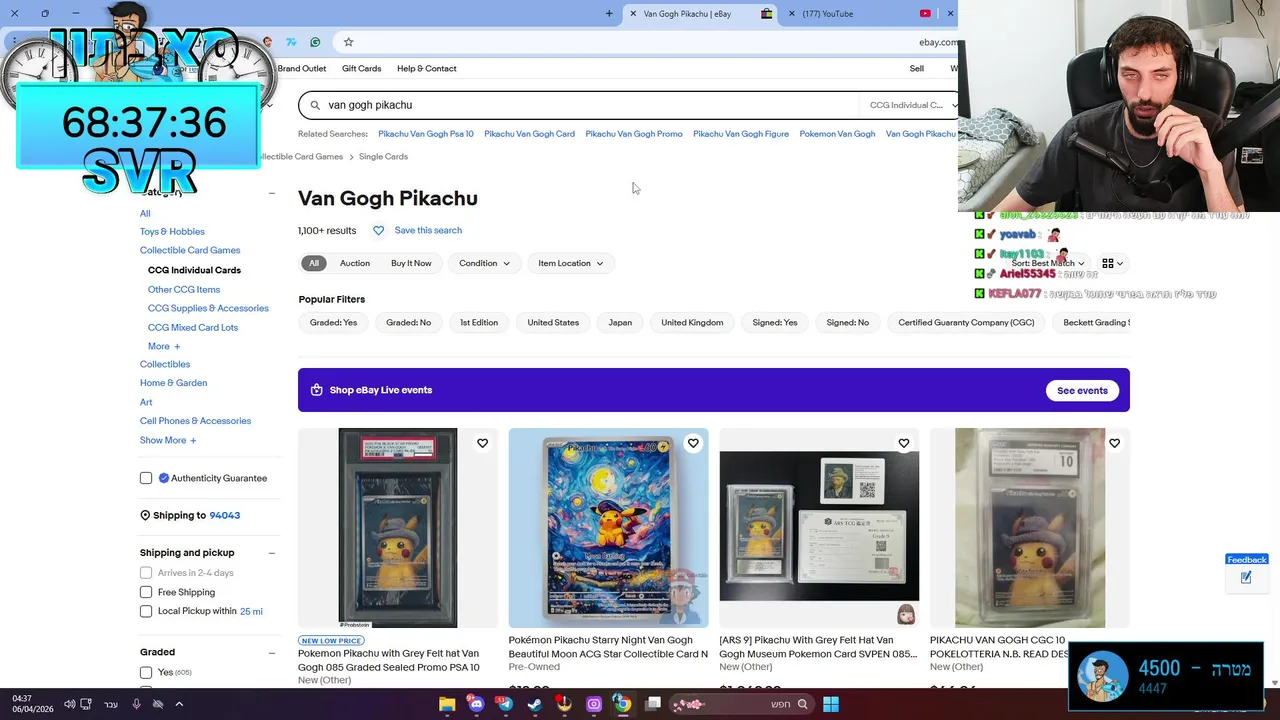The height and width of the screenshot is (720, 1280).
Task: Check the Arrives in 2-4 days option
Action: [146, 573]
